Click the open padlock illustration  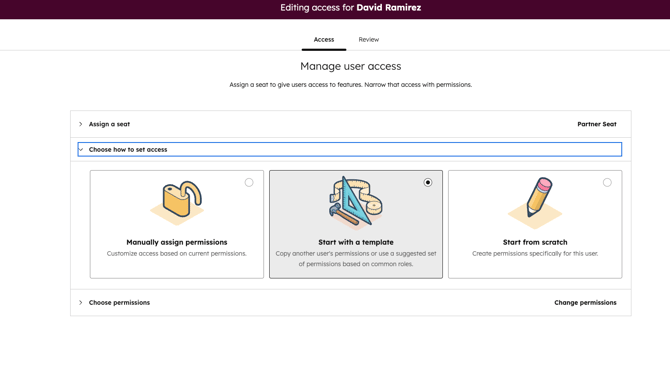point(177,203)
